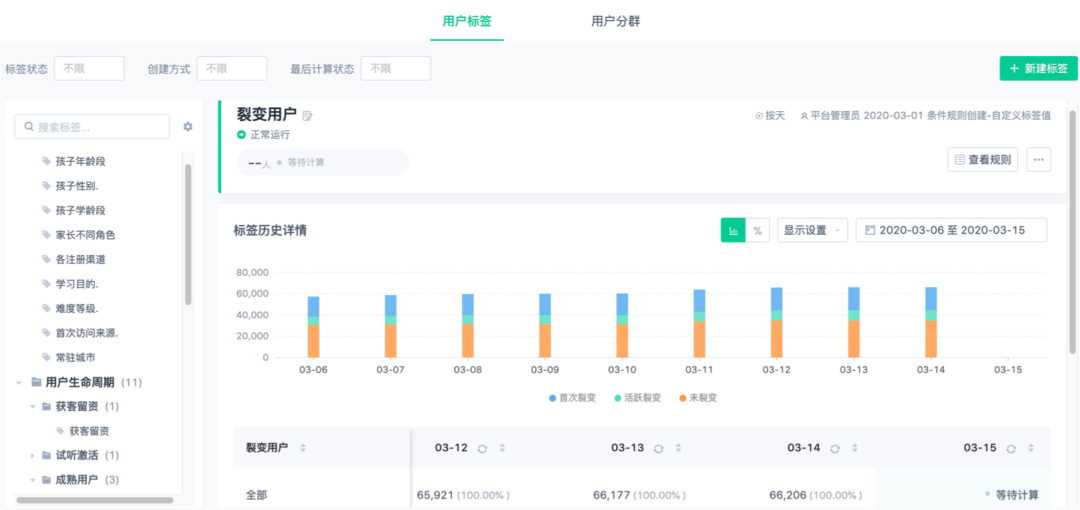Switch to the 用户分群 tab
1080x510 pixels.
(616, 21)
